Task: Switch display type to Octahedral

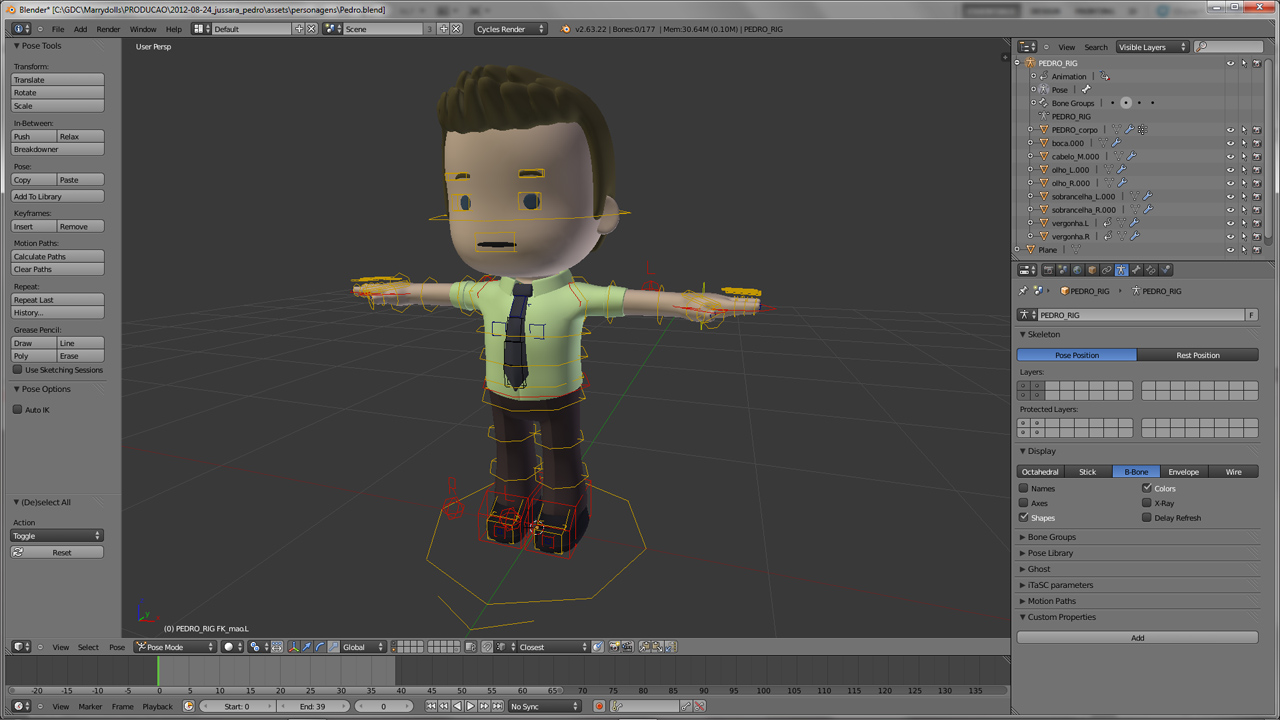Action: coord(1040,472)
